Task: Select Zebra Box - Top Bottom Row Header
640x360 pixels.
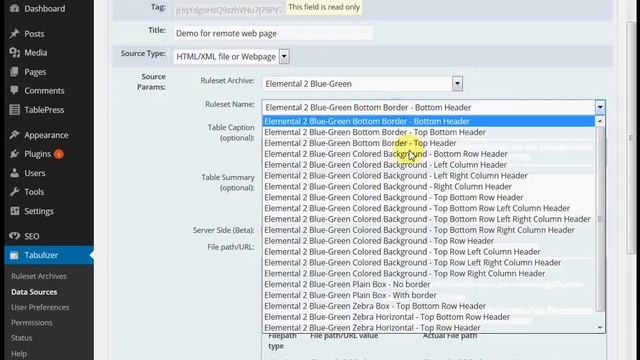Action: pos(429,306)
